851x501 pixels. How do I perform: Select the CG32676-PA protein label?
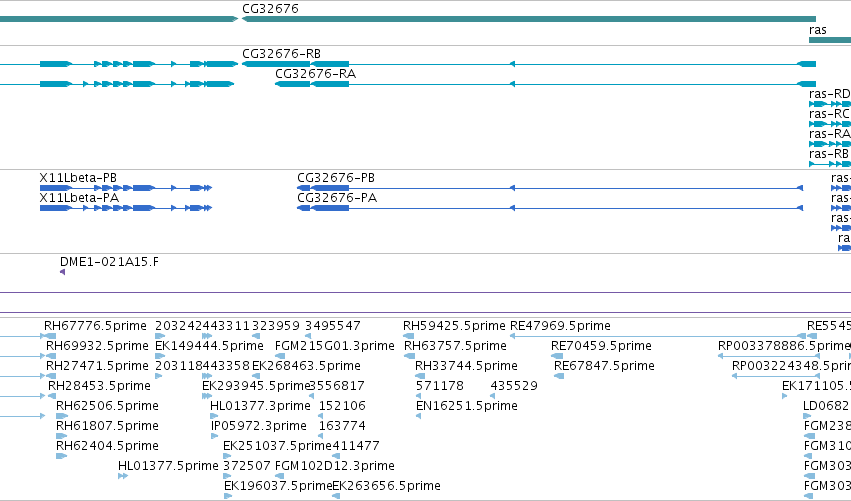337,198
